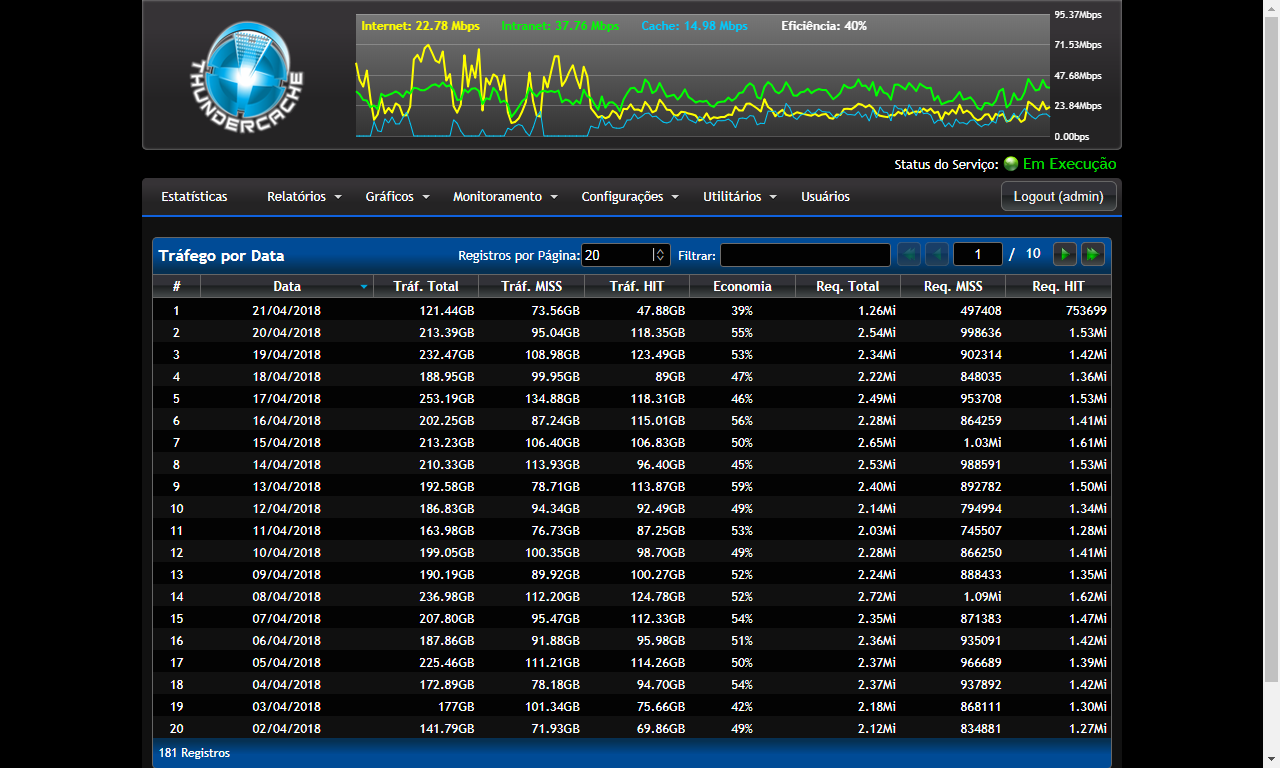Select the Usuários menu item
This screenshot has height=768, width=1280.
tap(825, 197)
